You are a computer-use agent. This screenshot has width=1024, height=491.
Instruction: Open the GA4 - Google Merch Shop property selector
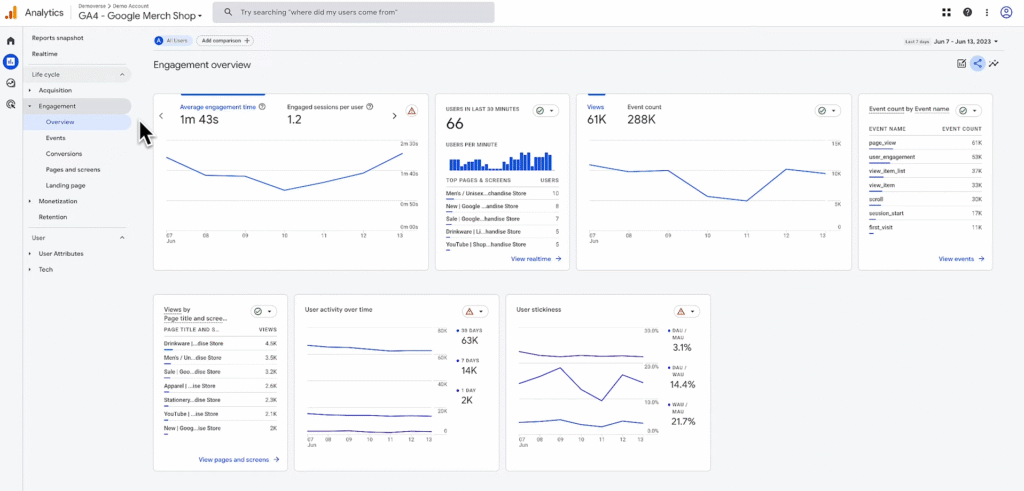(140, 16)
